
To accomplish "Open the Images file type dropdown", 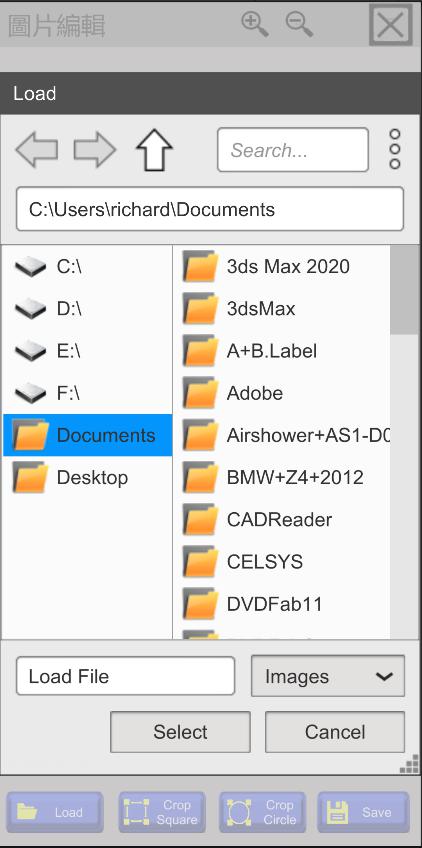I will [328, 676].
